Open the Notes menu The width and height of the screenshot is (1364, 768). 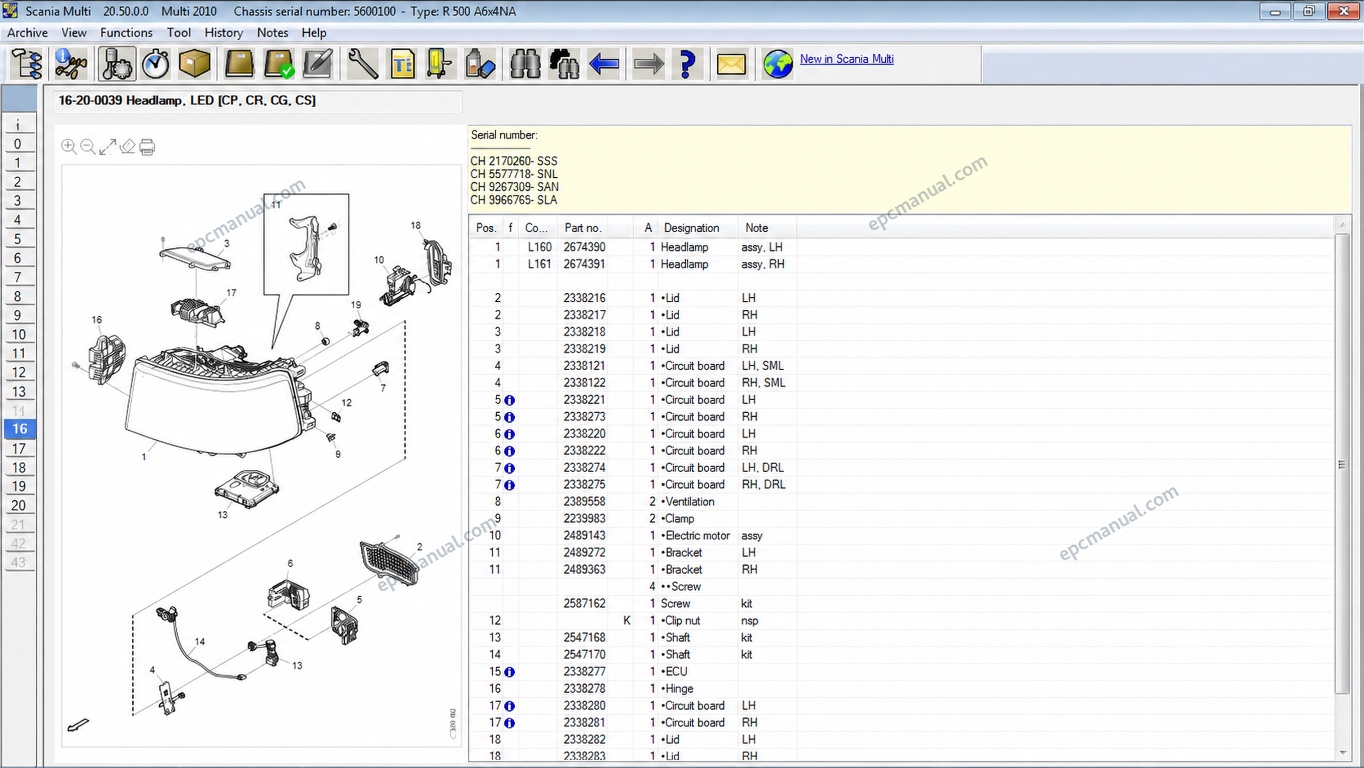(272, 33)
